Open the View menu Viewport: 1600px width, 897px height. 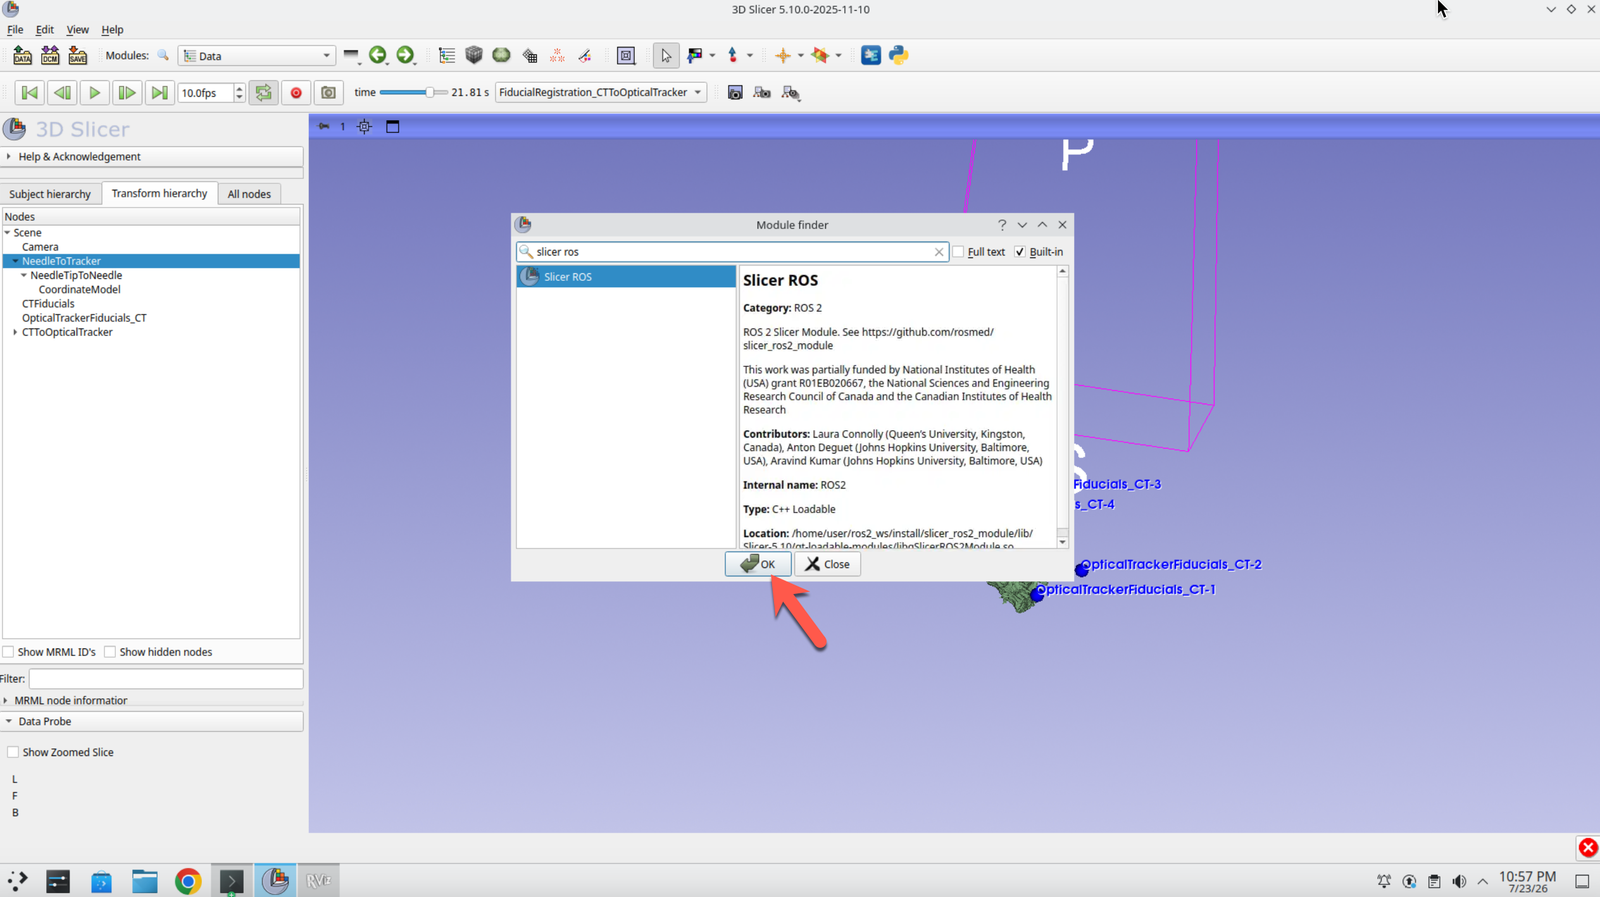click(x=77, y=30)
